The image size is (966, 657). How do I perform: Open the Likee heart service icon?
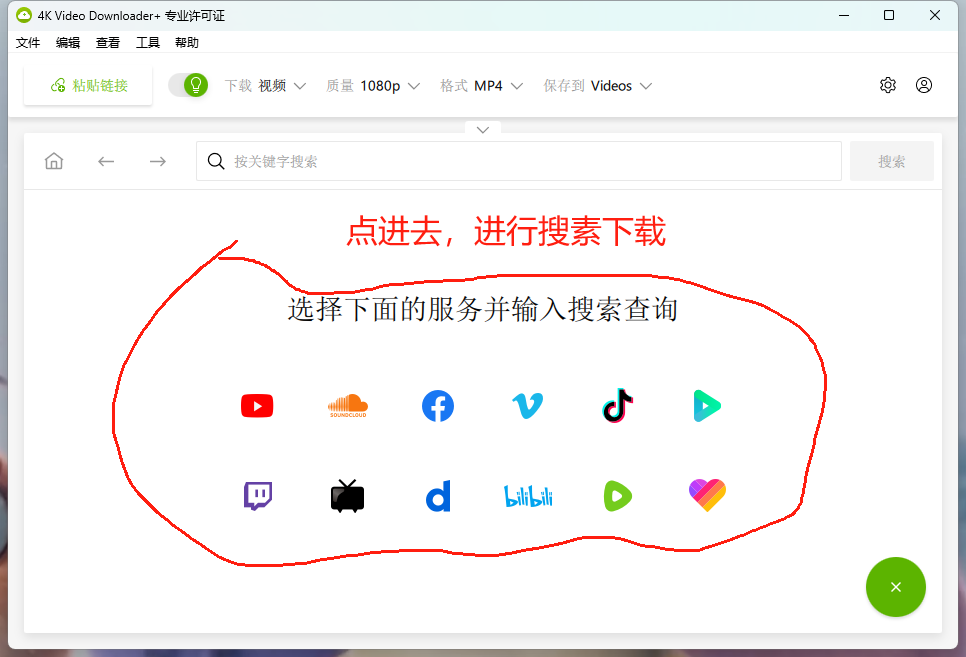point(707,496)
